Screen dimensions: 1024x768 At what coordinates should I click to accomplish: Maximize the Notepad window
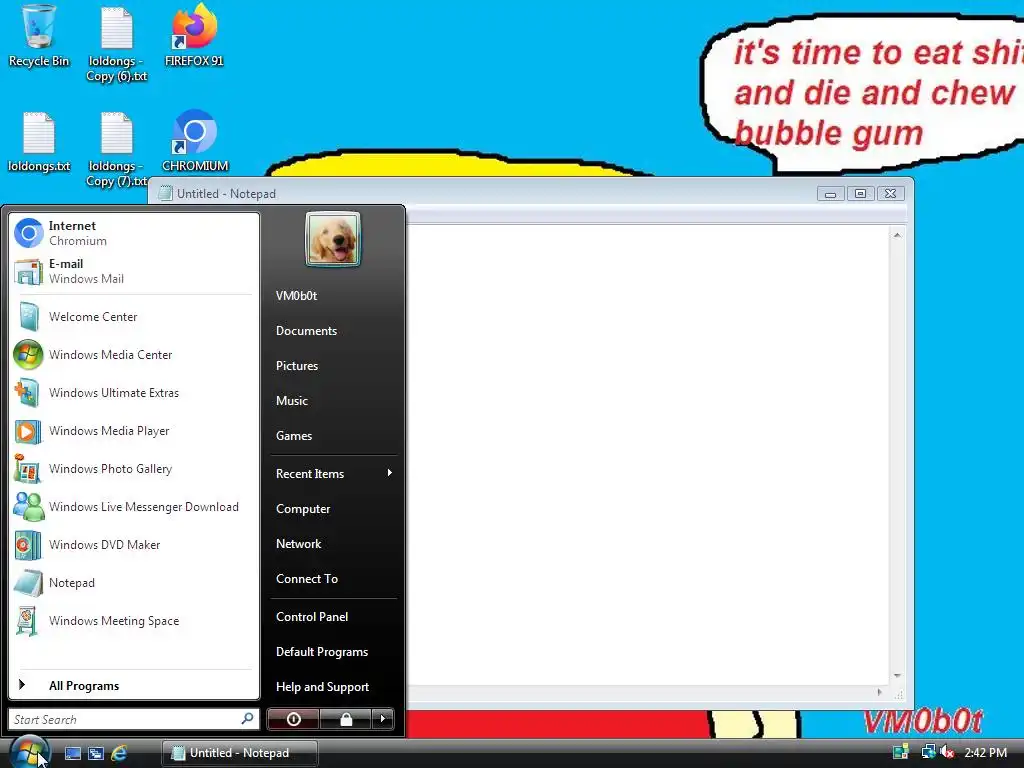[x=860, y=194]
